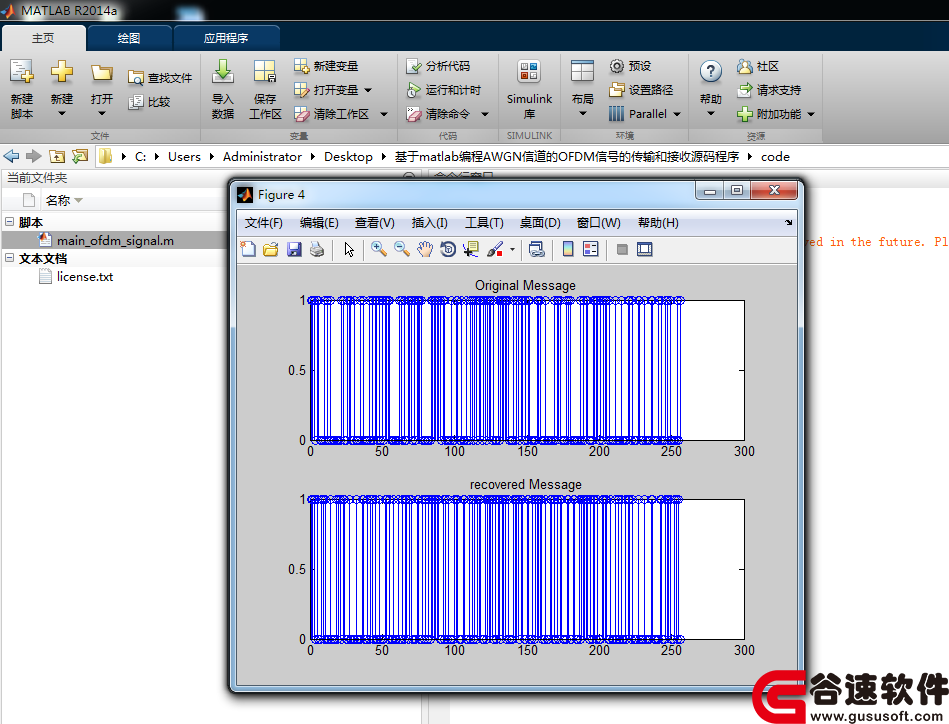This screenshot has height=724, width=949.
Task: Switch to the 主页 (Home) tab
Action: [43, 38]
